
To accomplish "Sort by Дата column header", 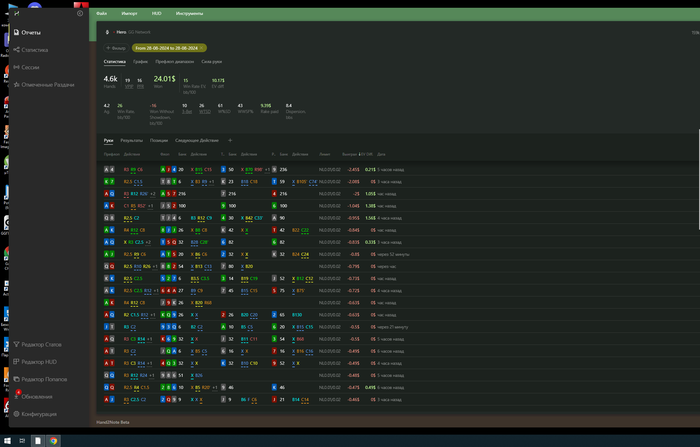I will [381, 154].
